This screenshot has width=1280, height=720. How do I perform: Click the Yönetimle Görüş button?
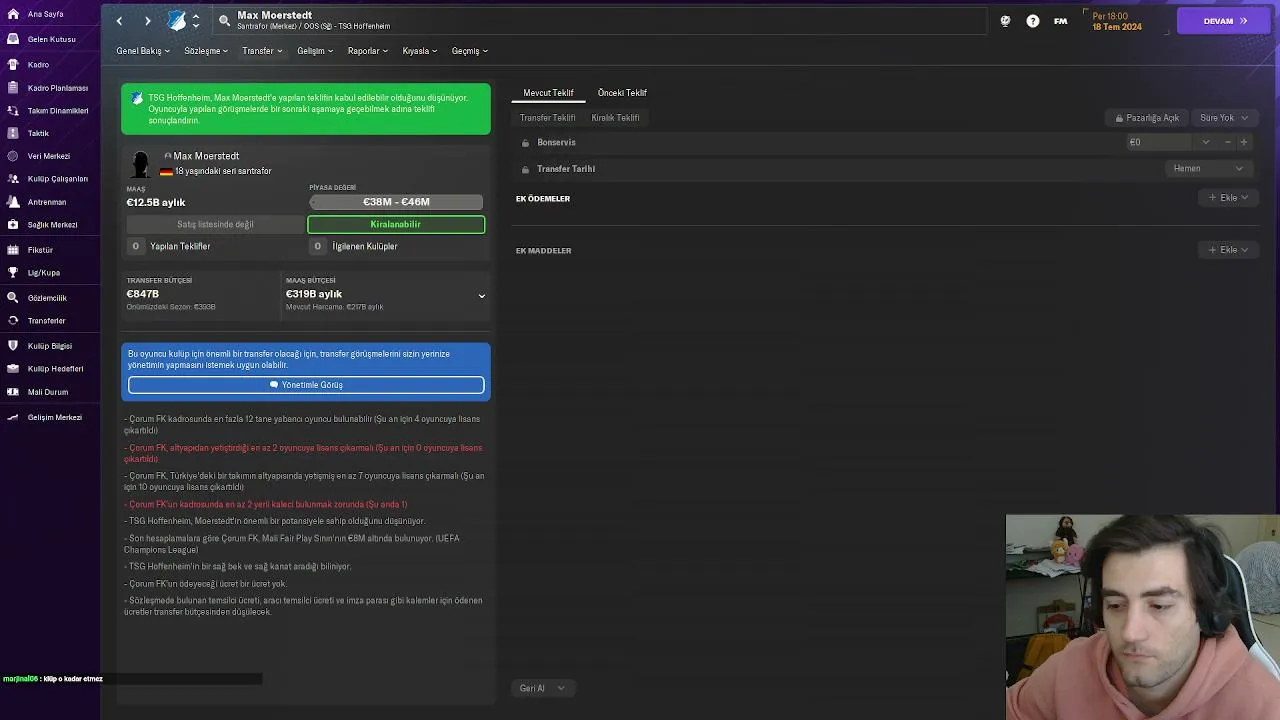point(306,385)
